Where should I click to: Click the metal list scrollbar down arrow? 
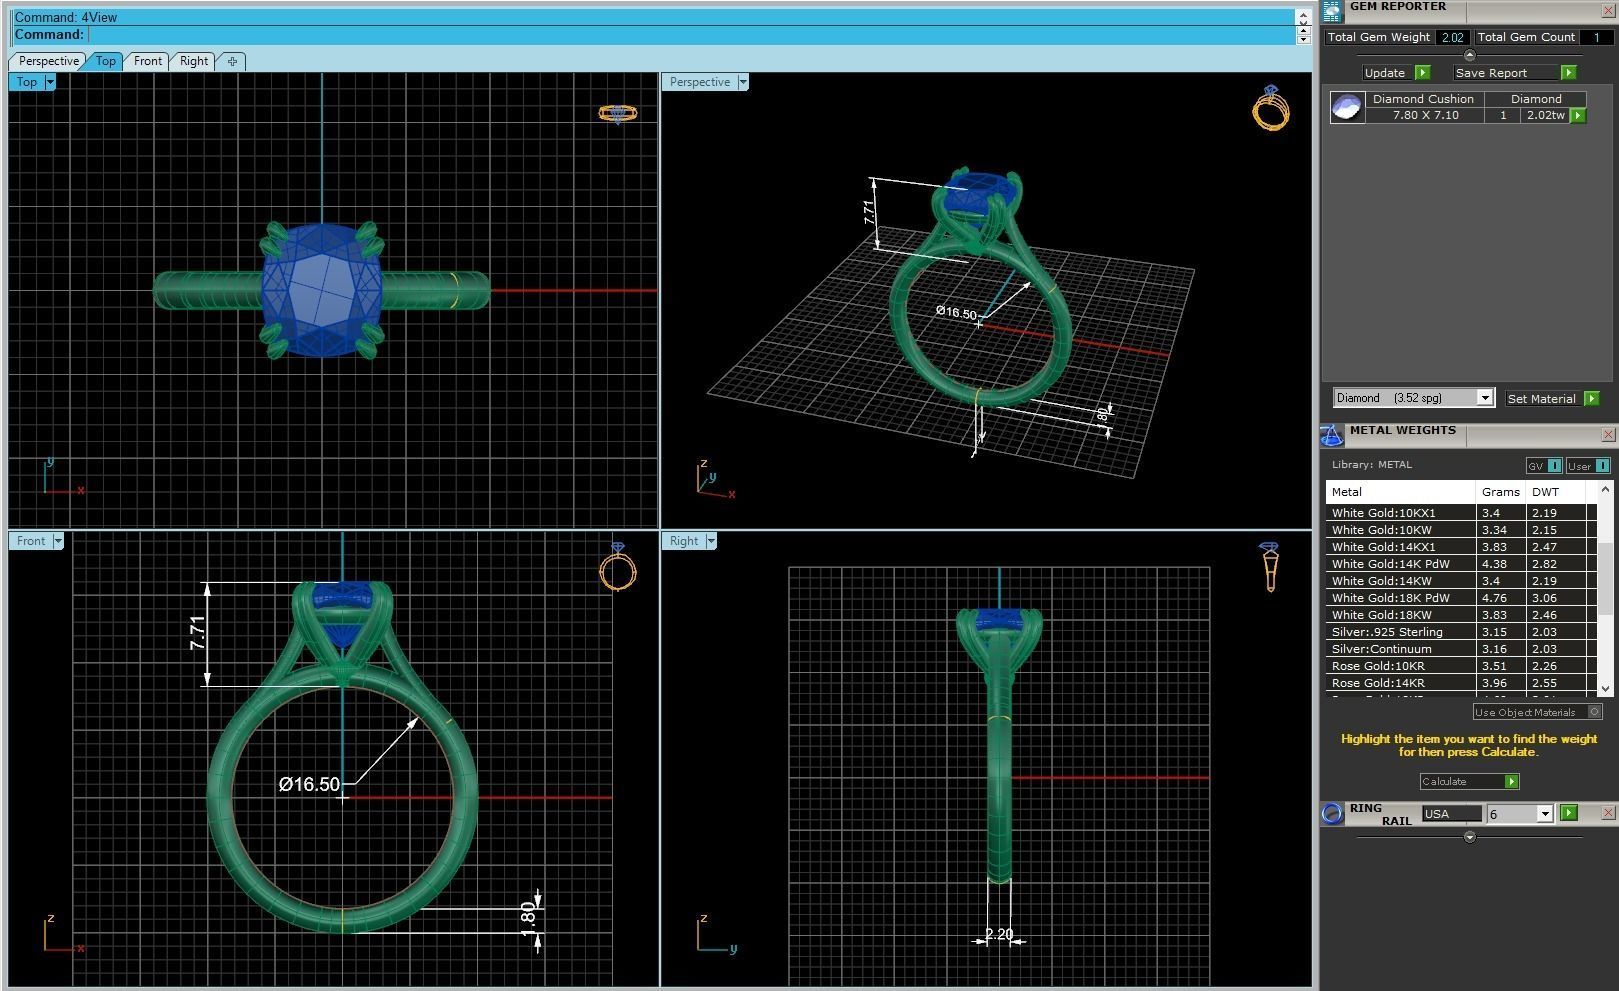1605,688
